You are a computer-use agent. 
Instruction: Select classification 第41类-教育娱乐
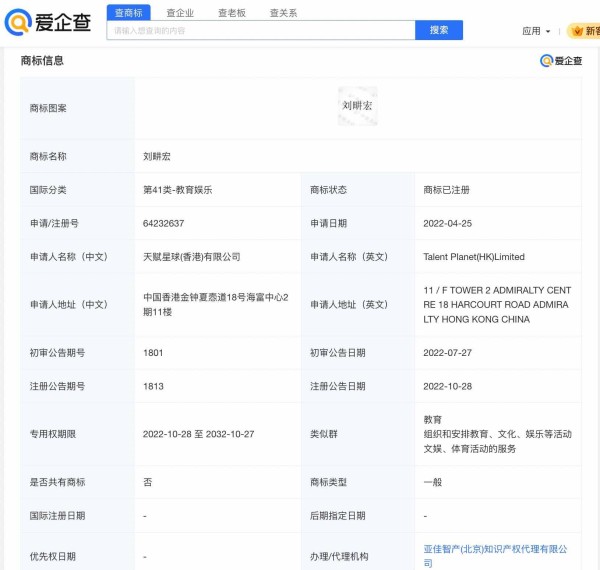178,190
